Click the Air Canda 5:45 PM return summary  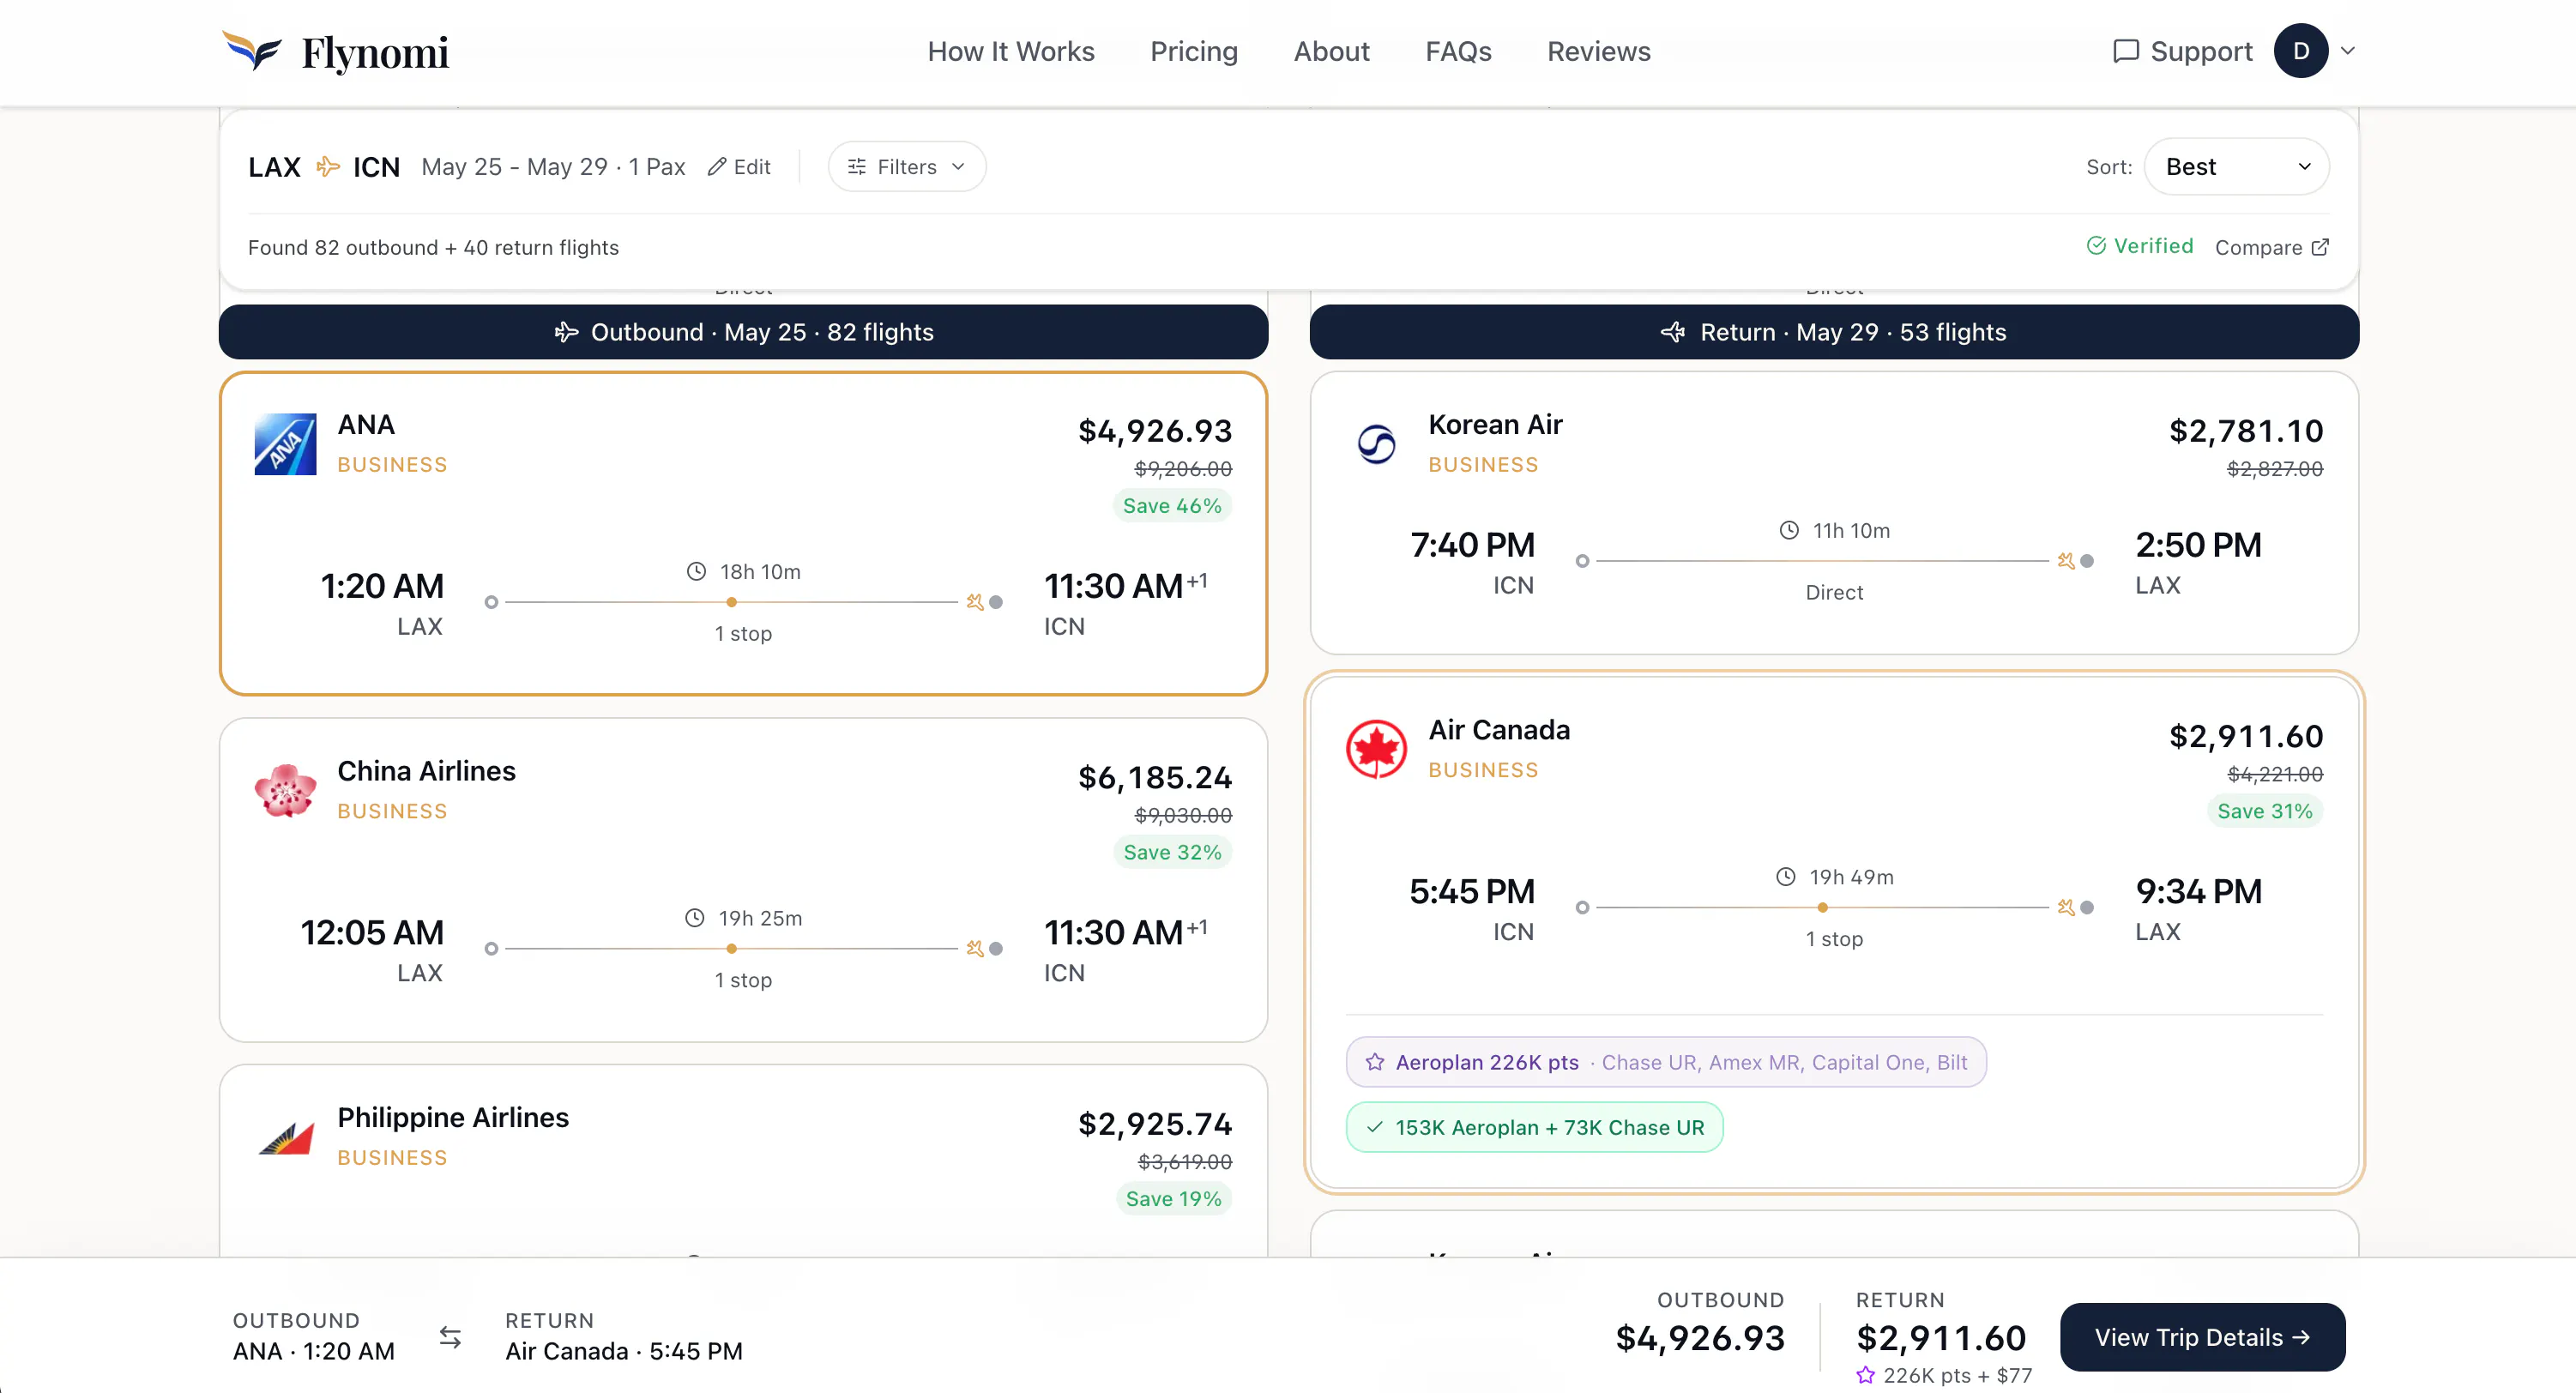(624, 1351)
